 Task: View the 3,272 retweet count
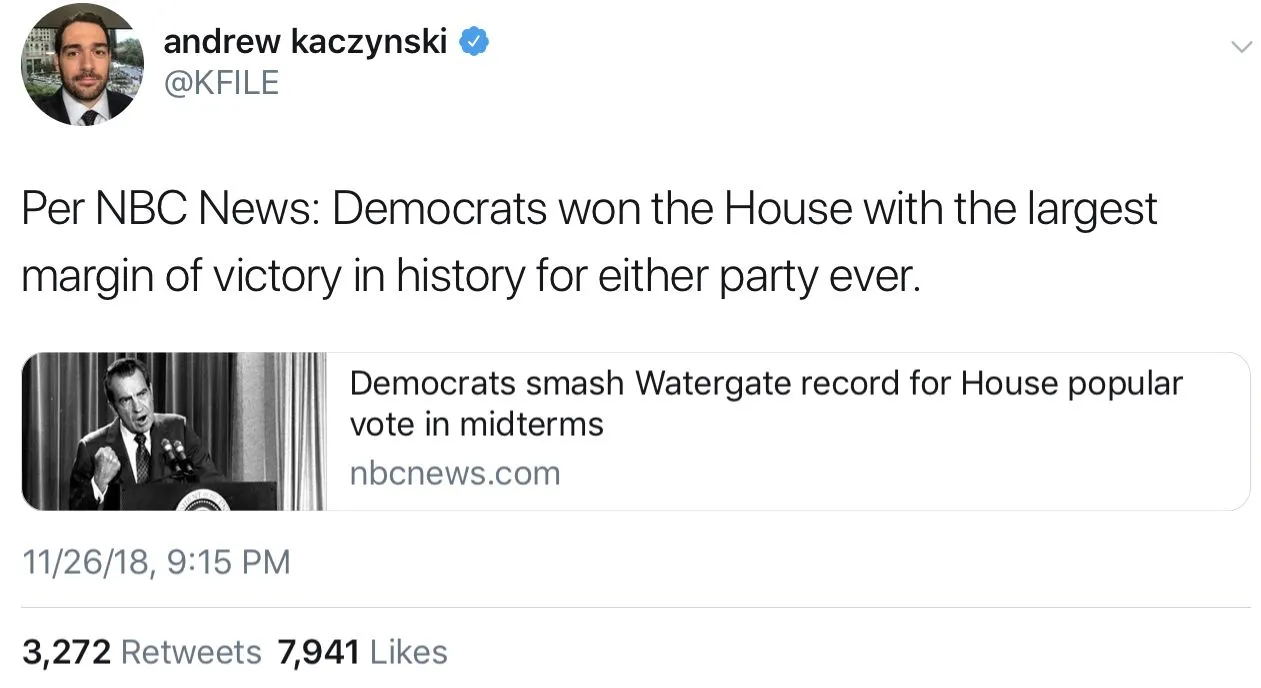(65, 653)
